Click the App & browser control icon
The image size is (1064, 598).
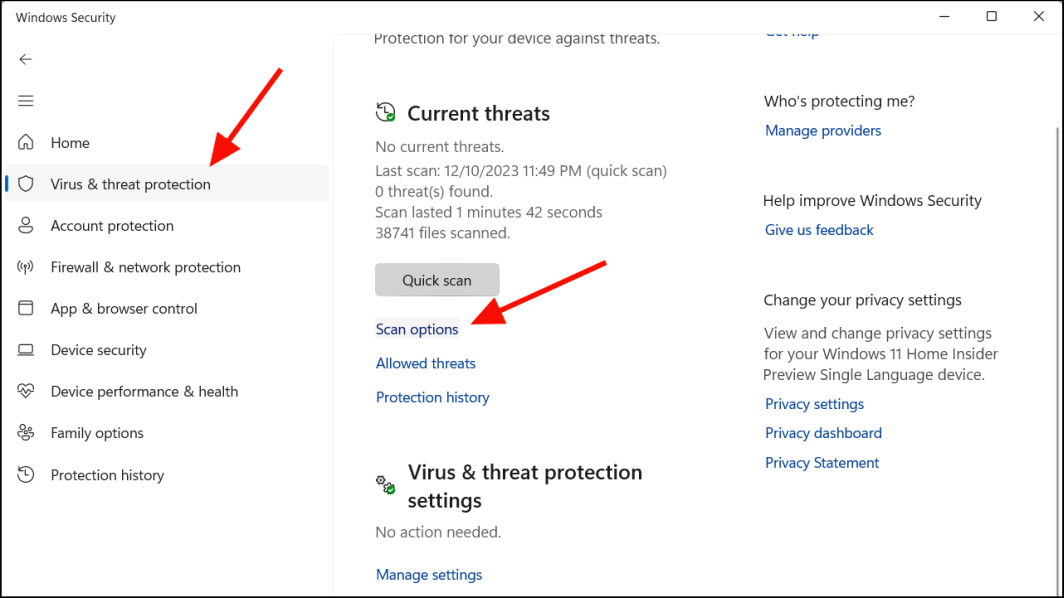pos(26,309)
